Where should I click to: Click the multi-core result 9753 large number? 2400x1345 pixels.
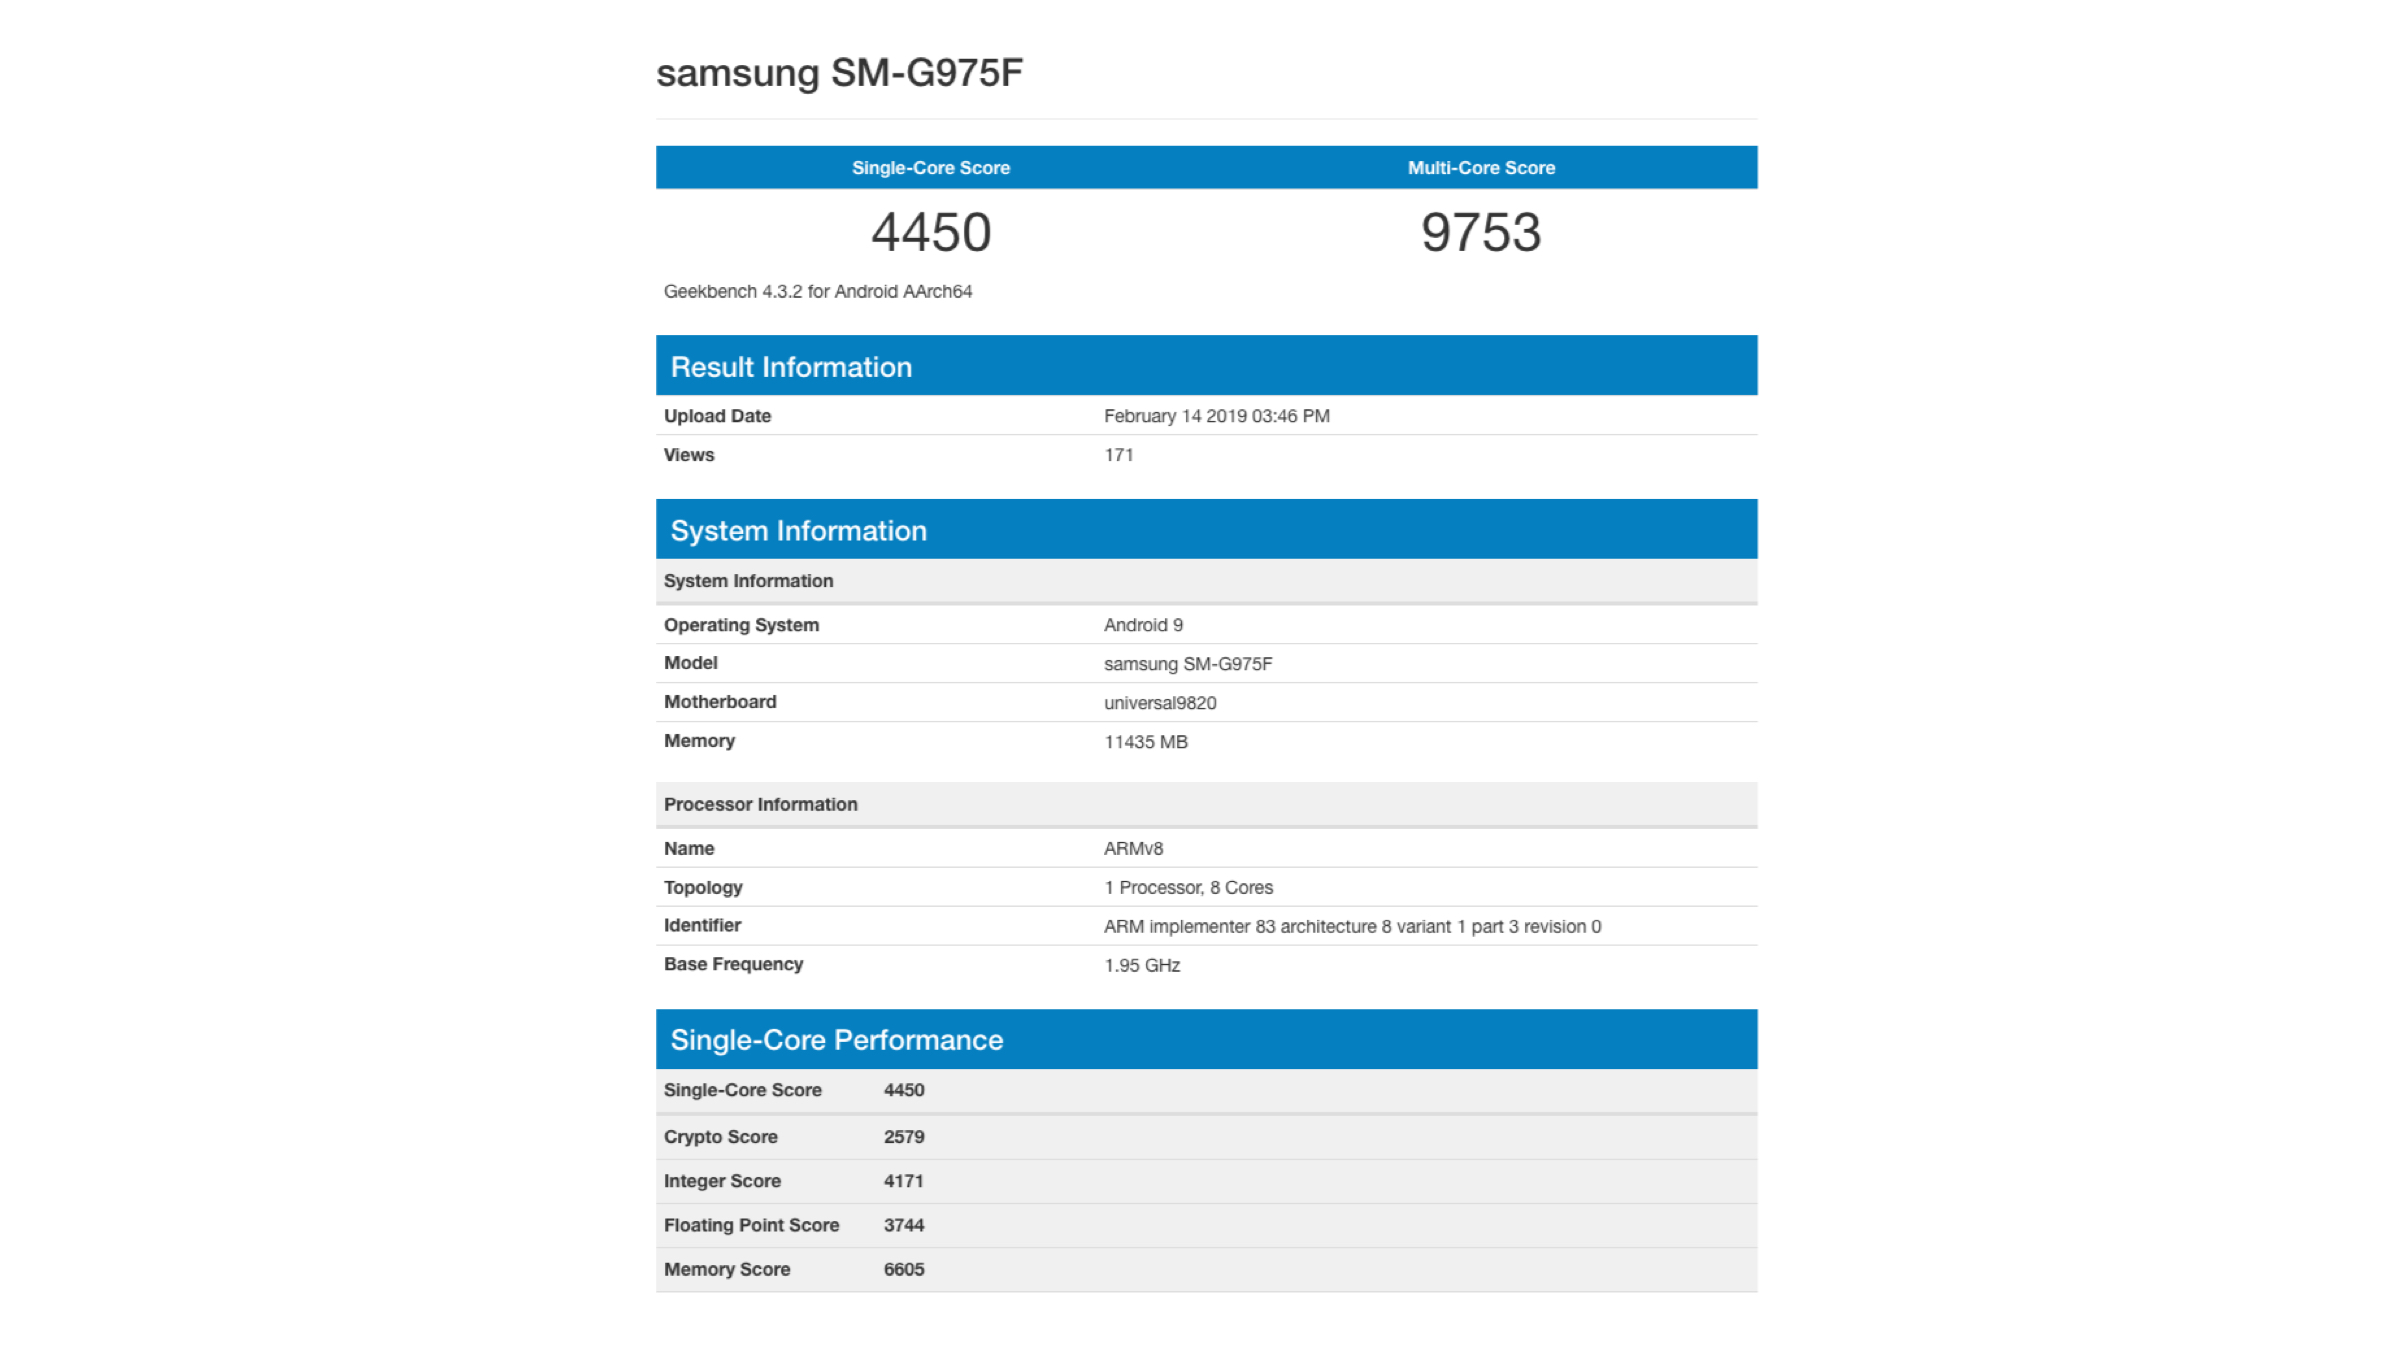[x=1480, y=232]
